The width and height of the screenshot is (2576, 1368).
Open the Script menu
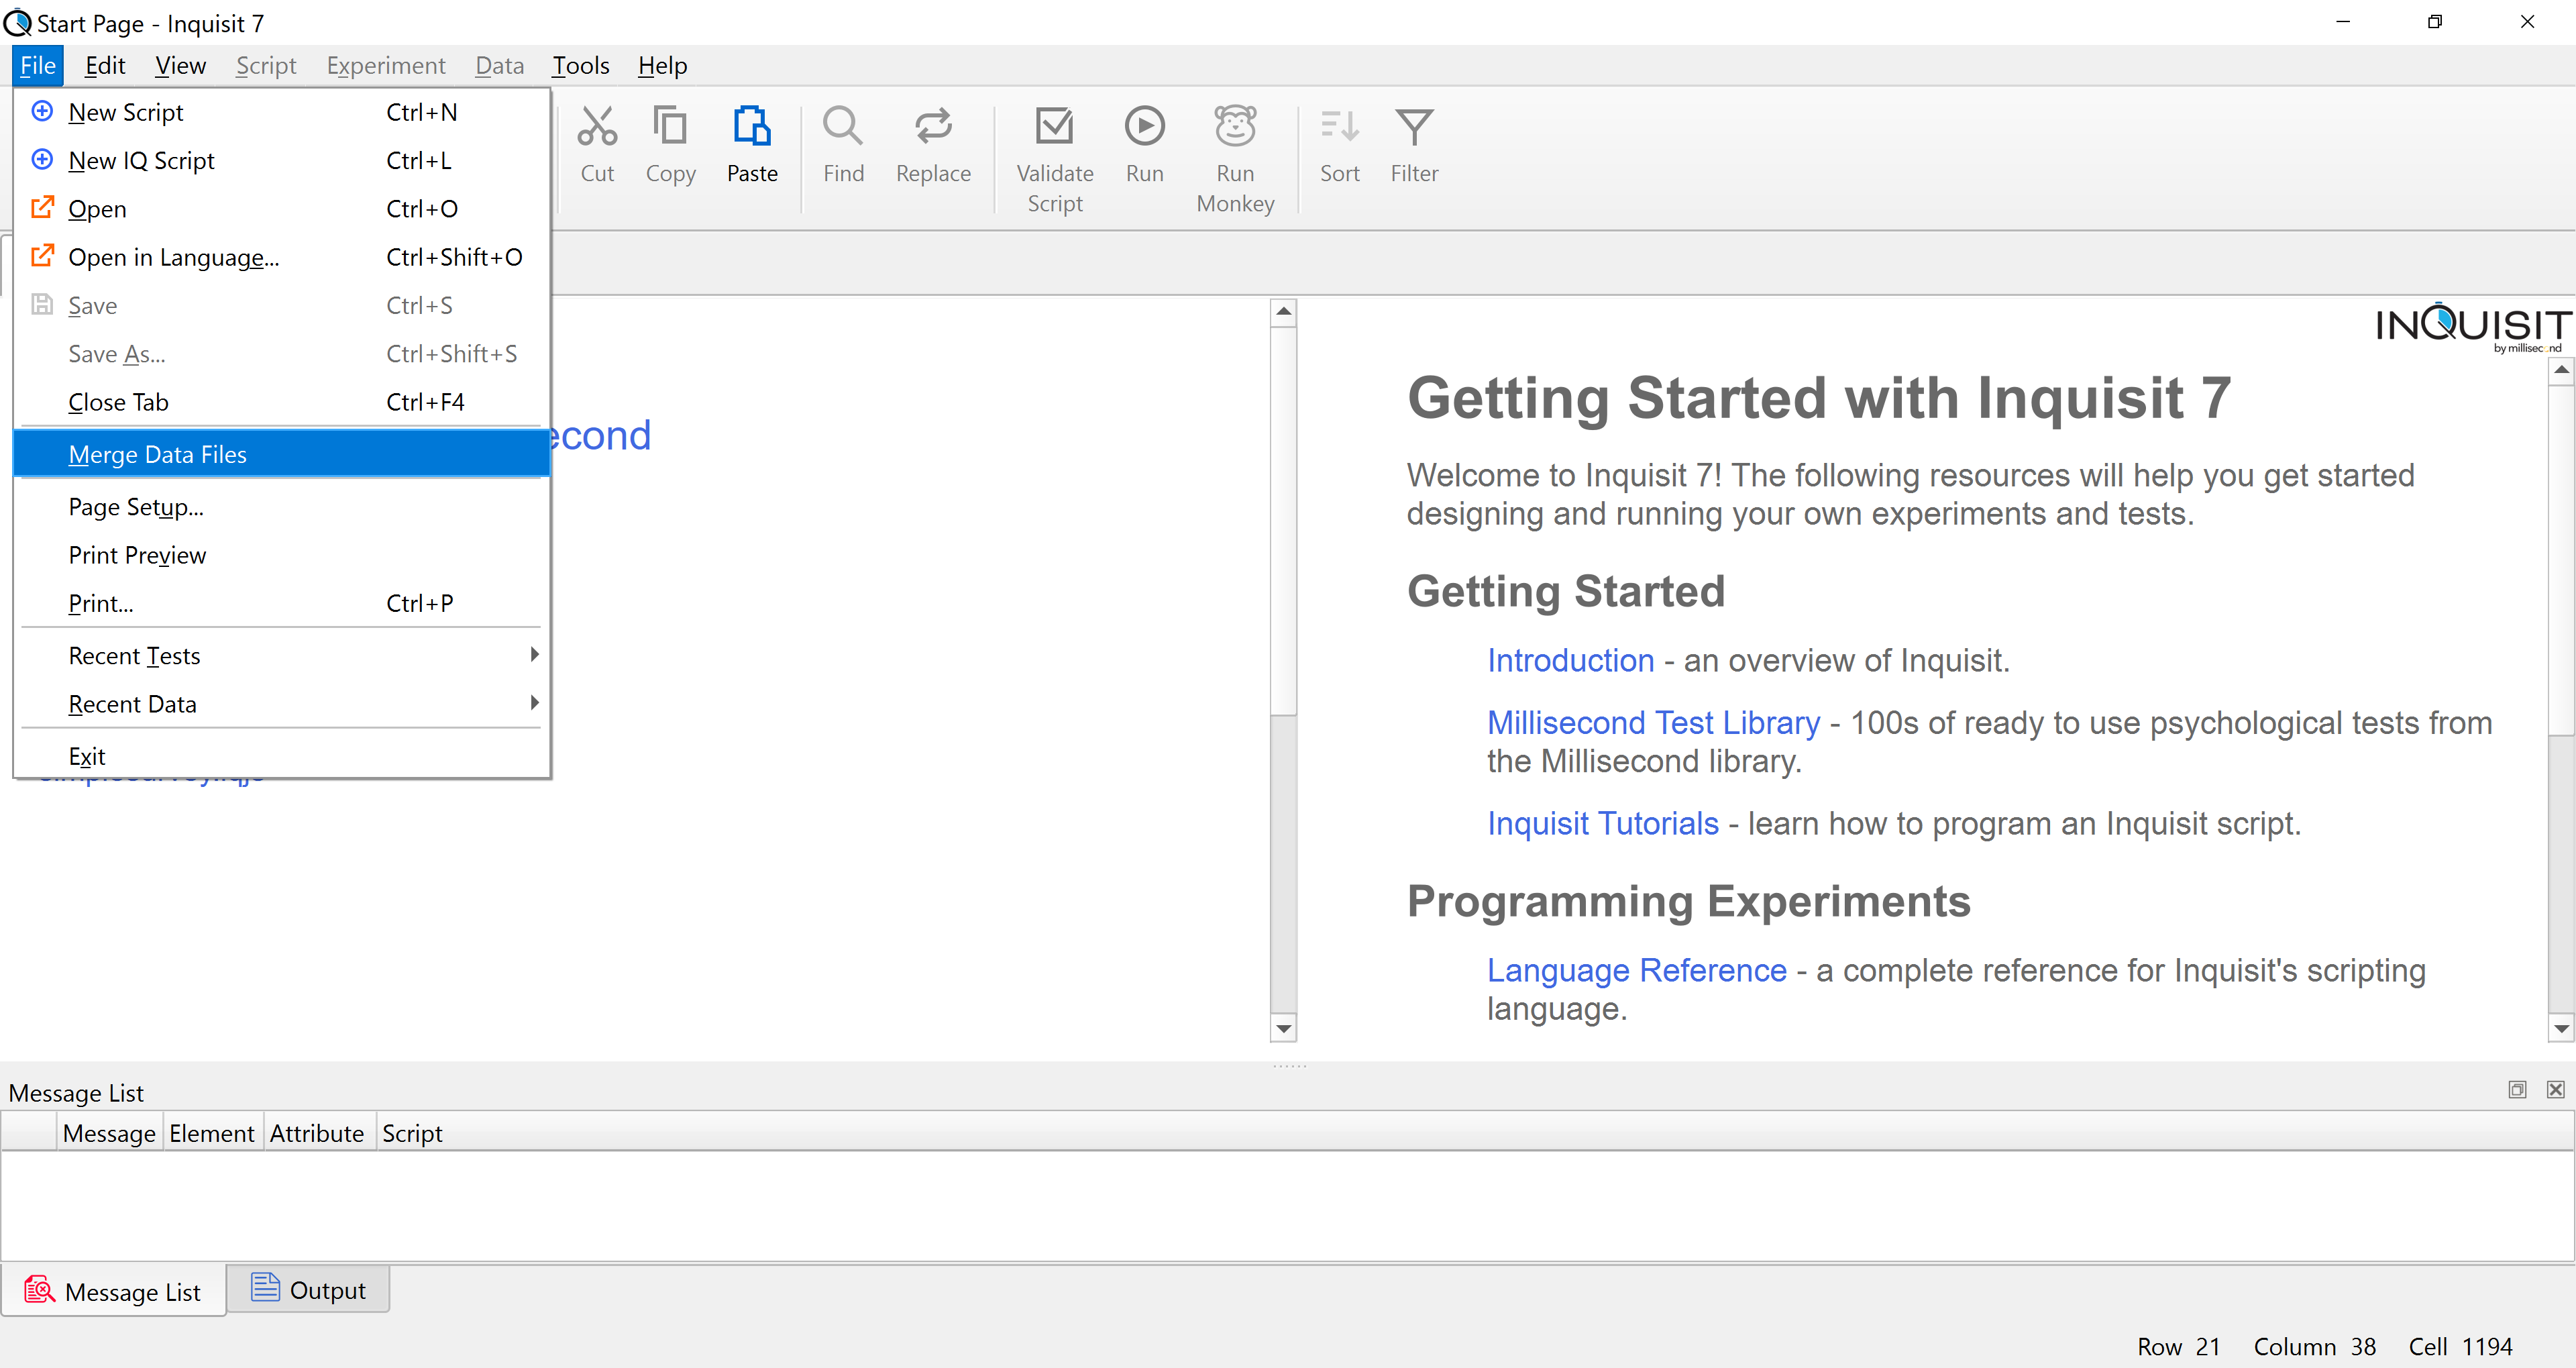[266, 65]
